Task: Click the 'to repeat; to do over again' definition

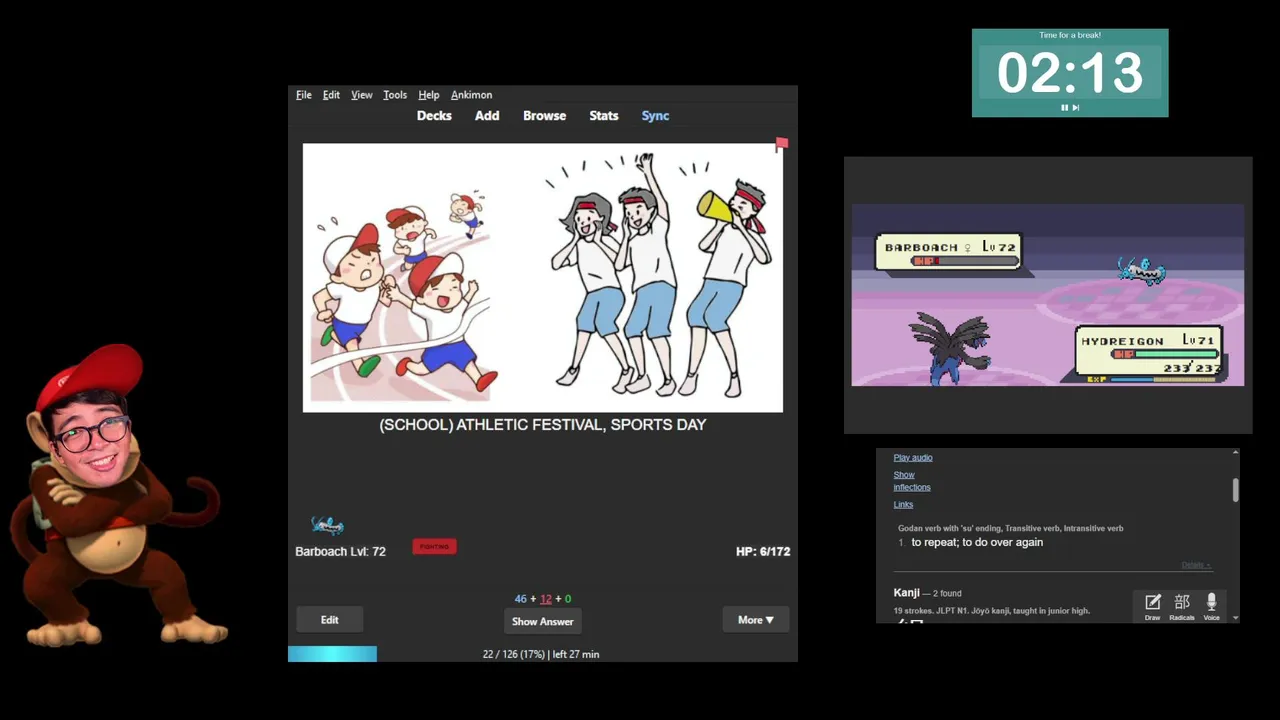Action: coord(977,542)
